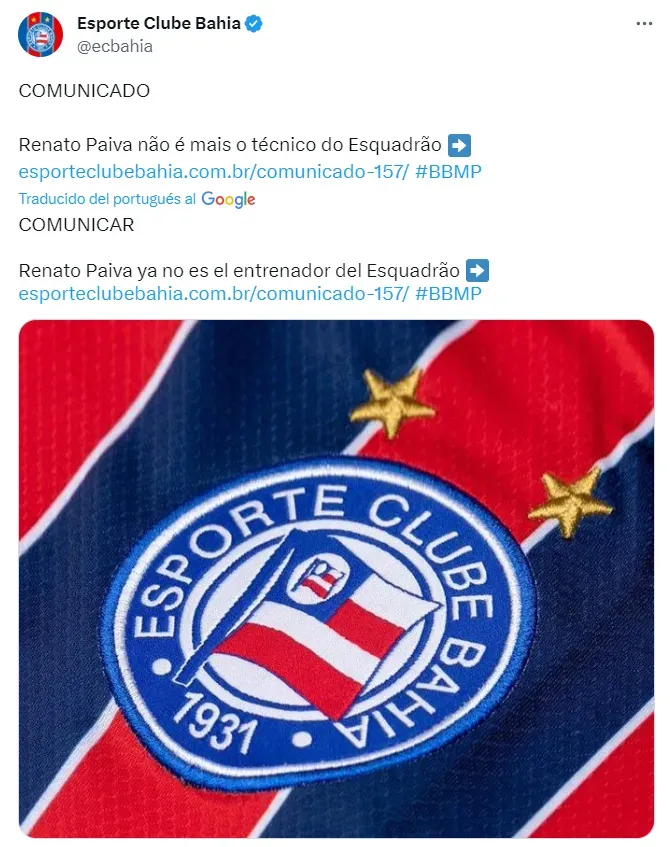The height and width of the screenshot is (847, 670).
Task: Click 'Traducido del portugués al' translation label
Action: tap(107, 199)
